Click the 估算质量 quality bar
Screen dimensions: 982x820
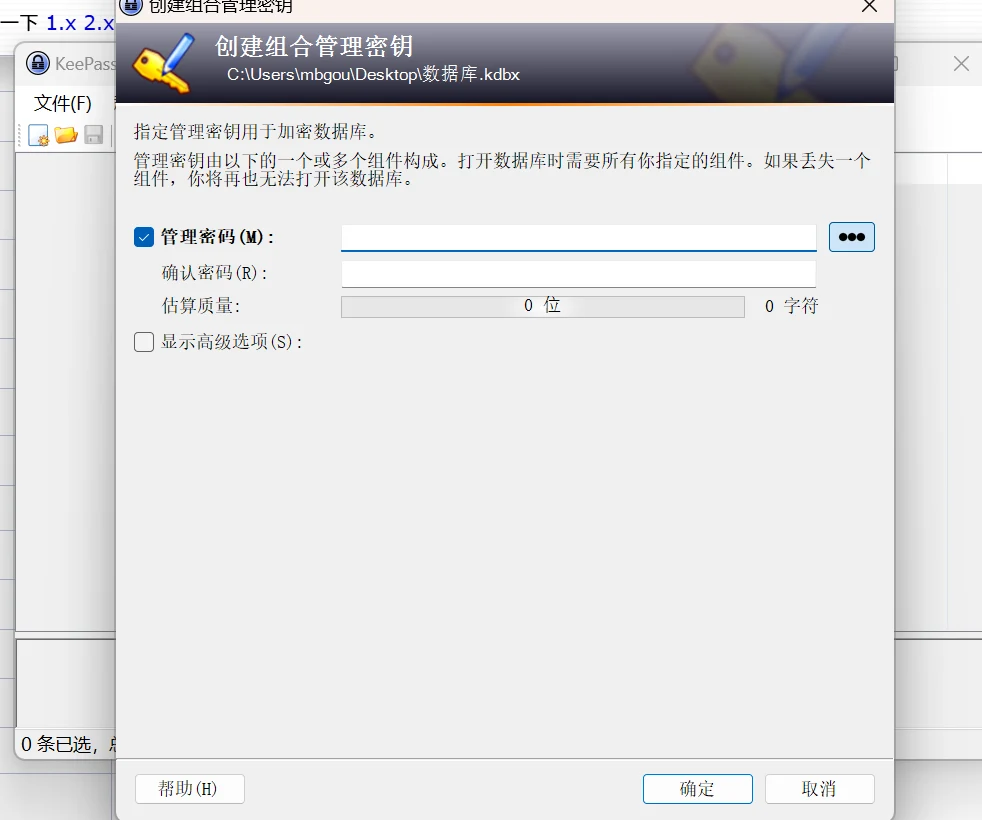[x=543, y=307]
